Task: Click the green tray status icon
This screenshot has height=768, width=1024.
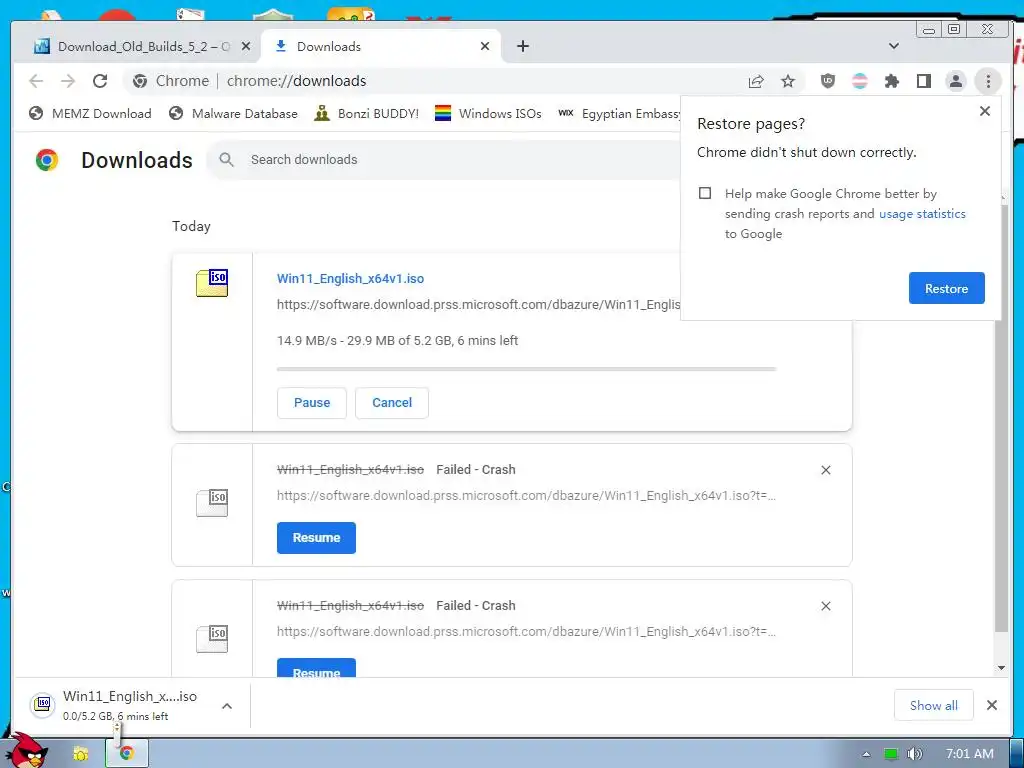Action: click(x=890, y=754)
